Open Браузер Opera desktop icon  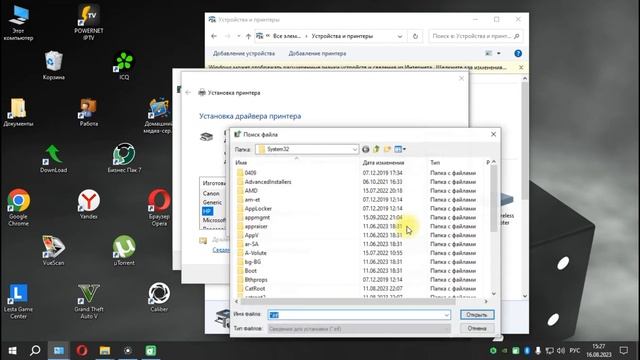pyautogui.click(x=159, y=207)
